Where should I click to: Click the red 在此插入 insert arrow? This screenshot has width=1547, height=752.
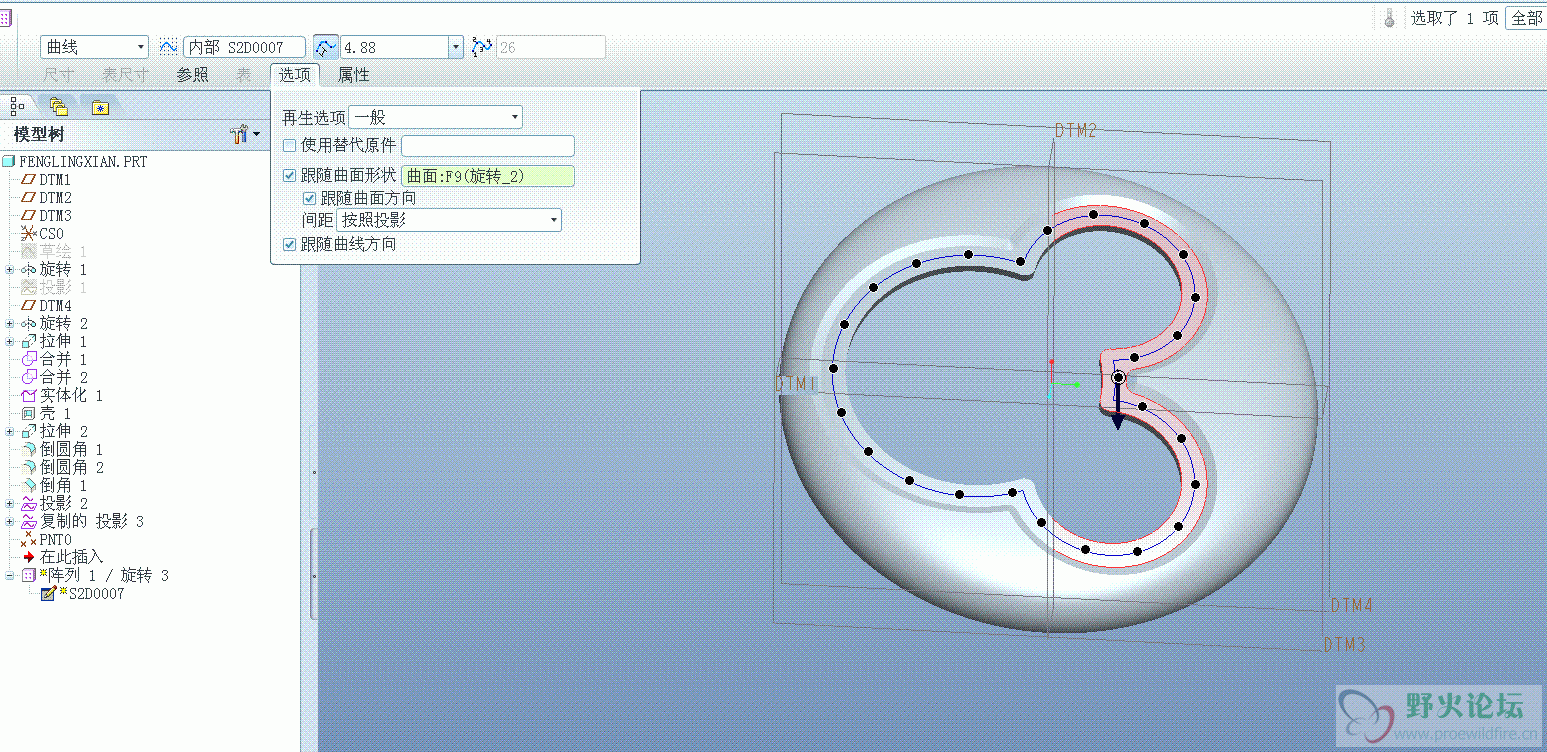pos(28,557)
